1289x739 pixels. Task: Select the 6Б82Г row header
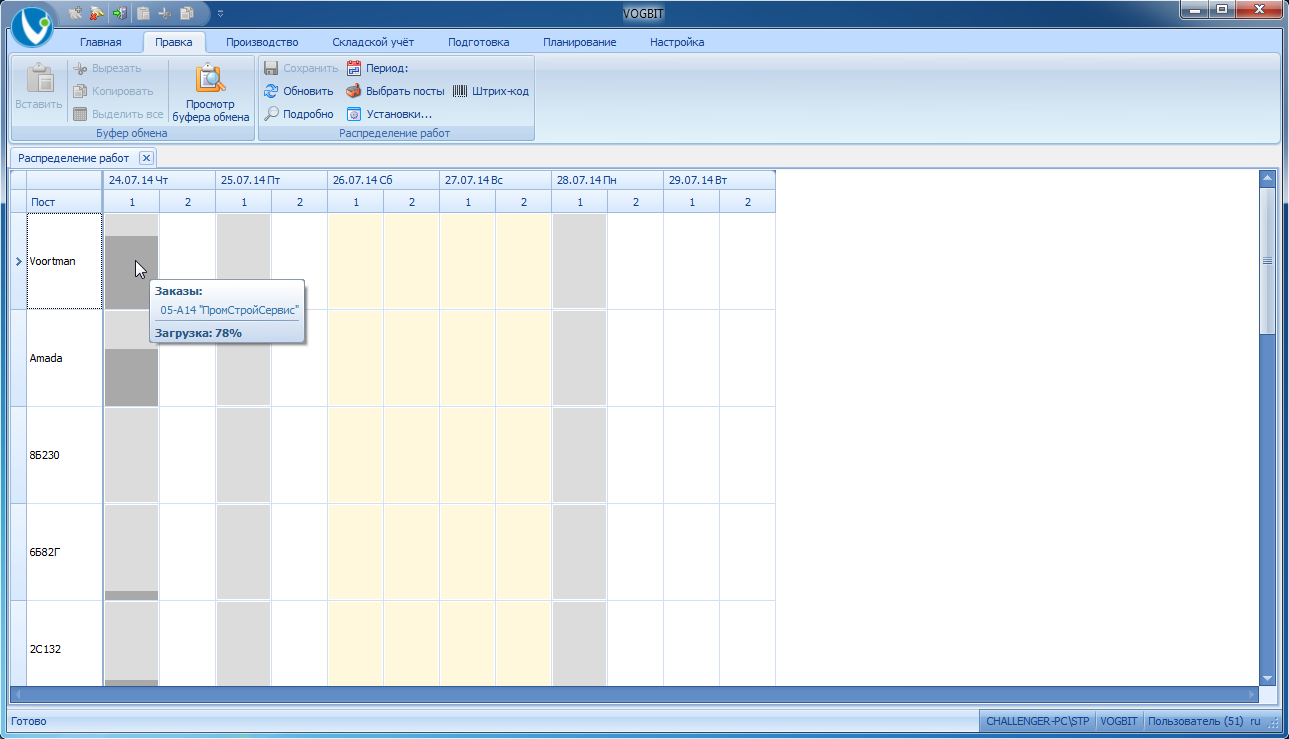tap(64, 552)
